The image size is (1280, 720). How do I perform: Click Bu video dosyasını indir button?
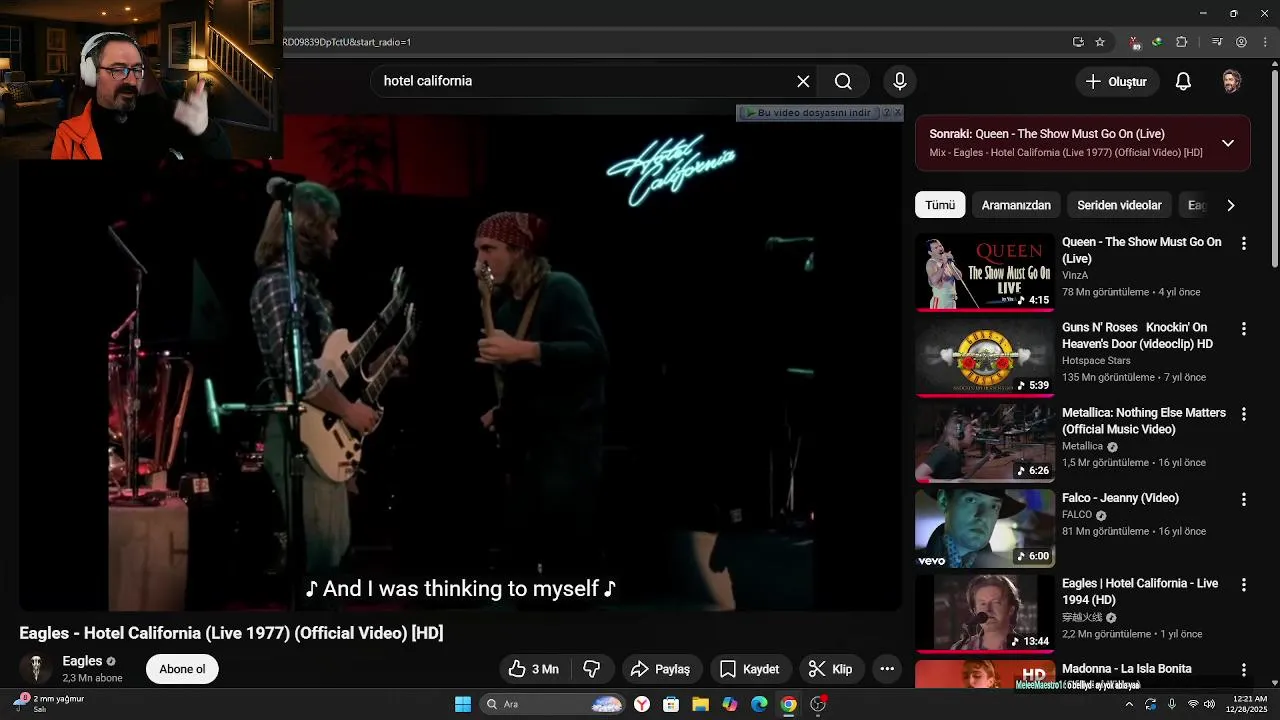click(x=808, y=113)
